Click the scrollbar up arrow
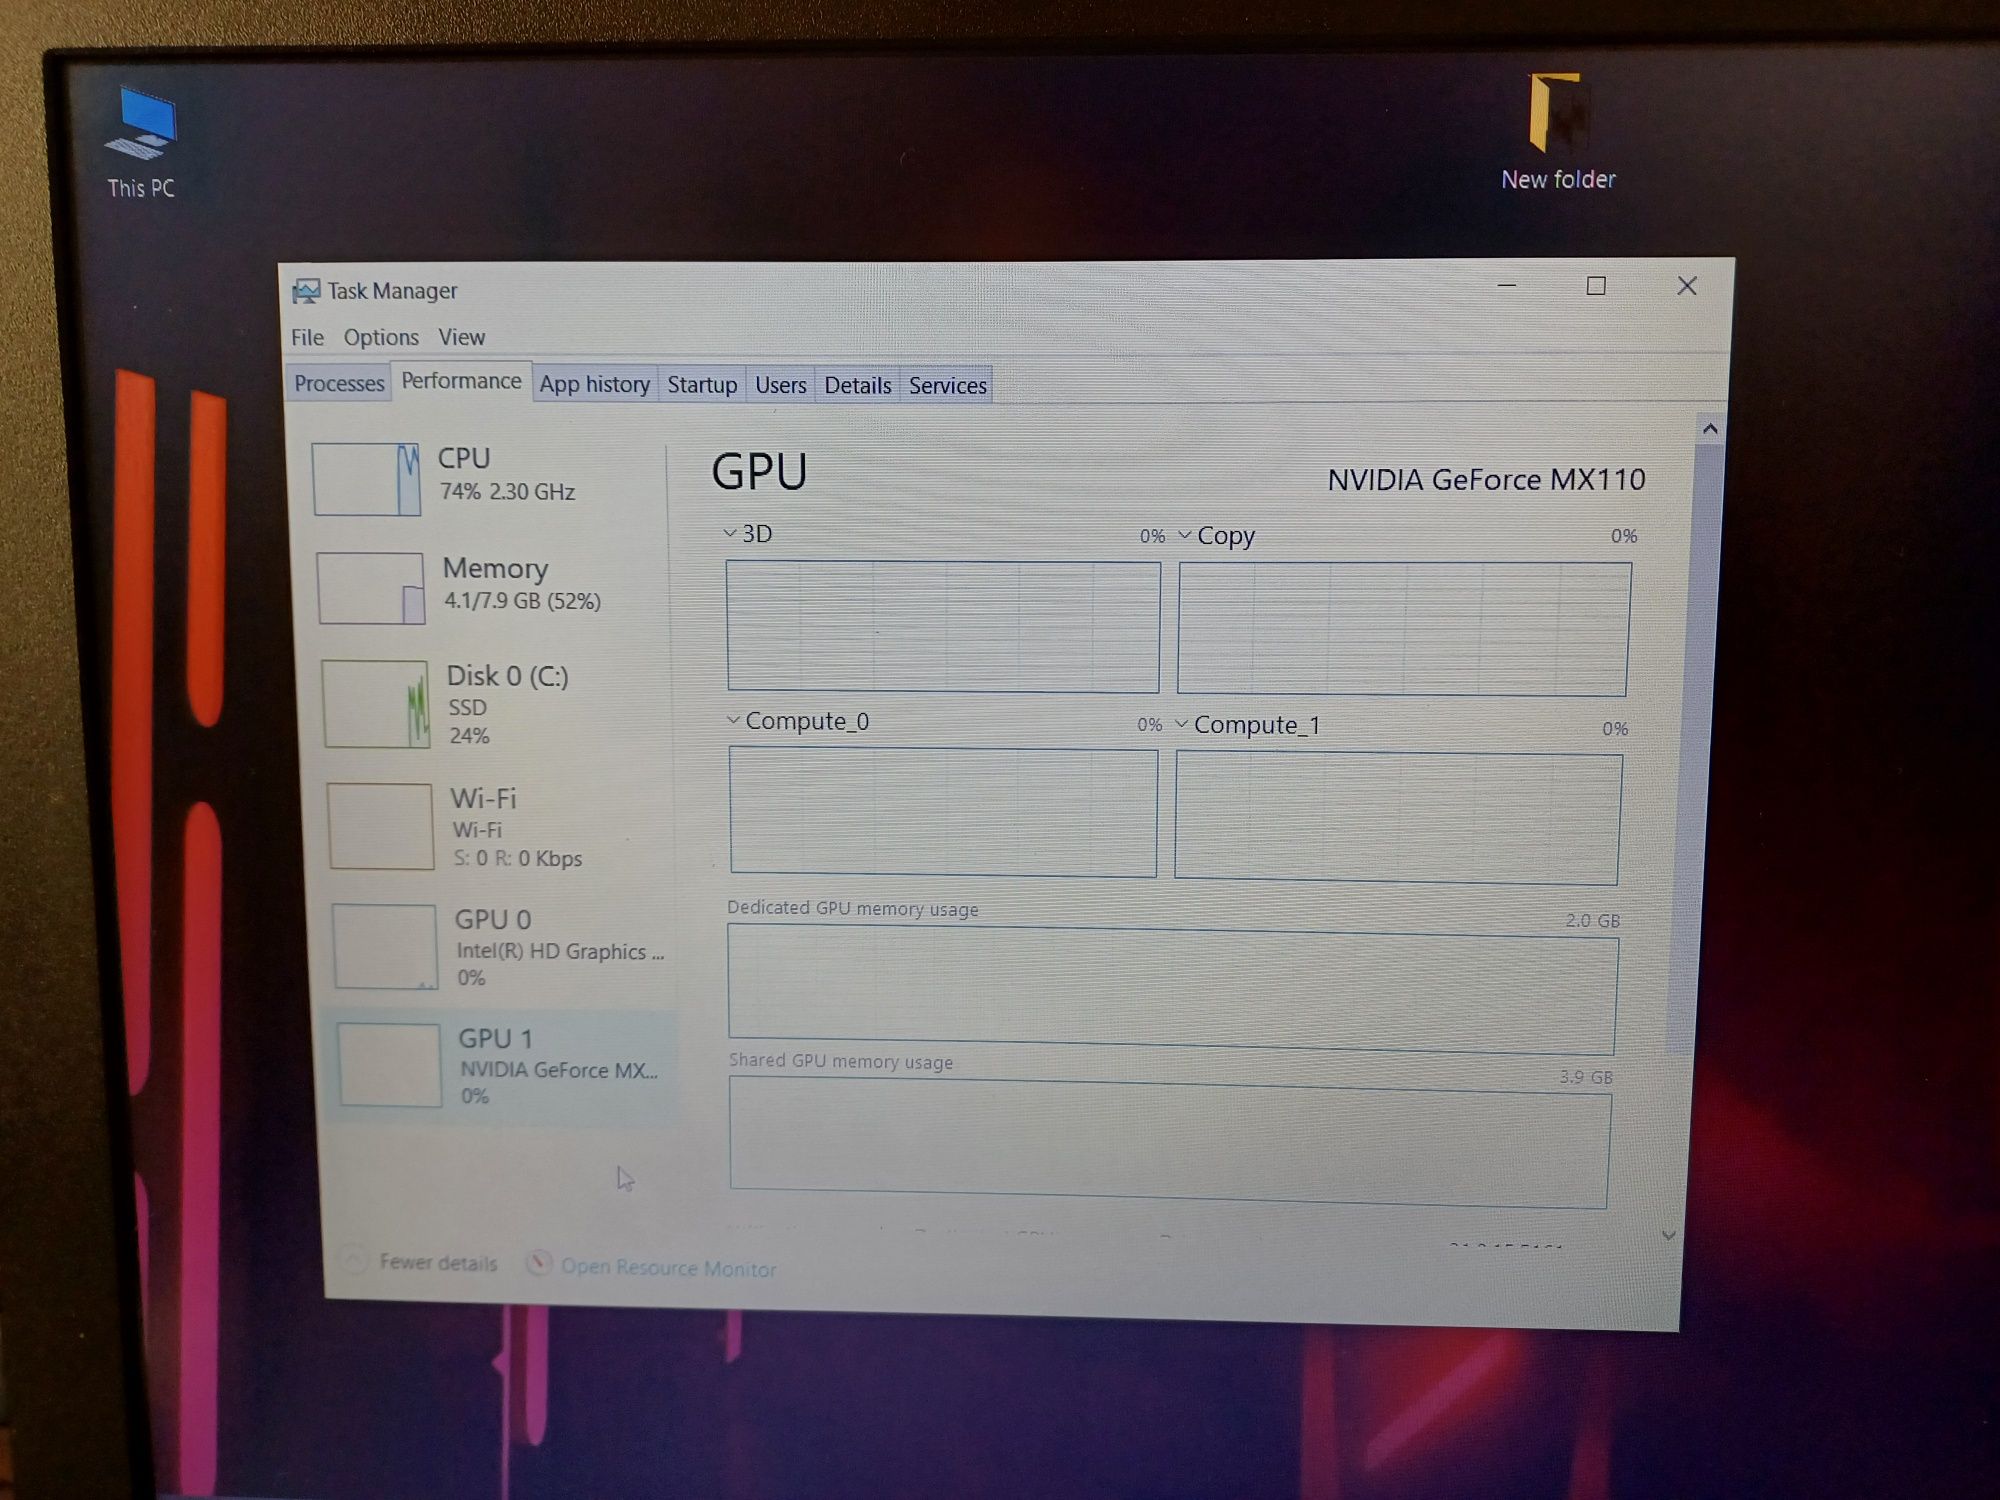Image resolution: width=2000 pixels, height=1500 pixels. (1710, 429)
